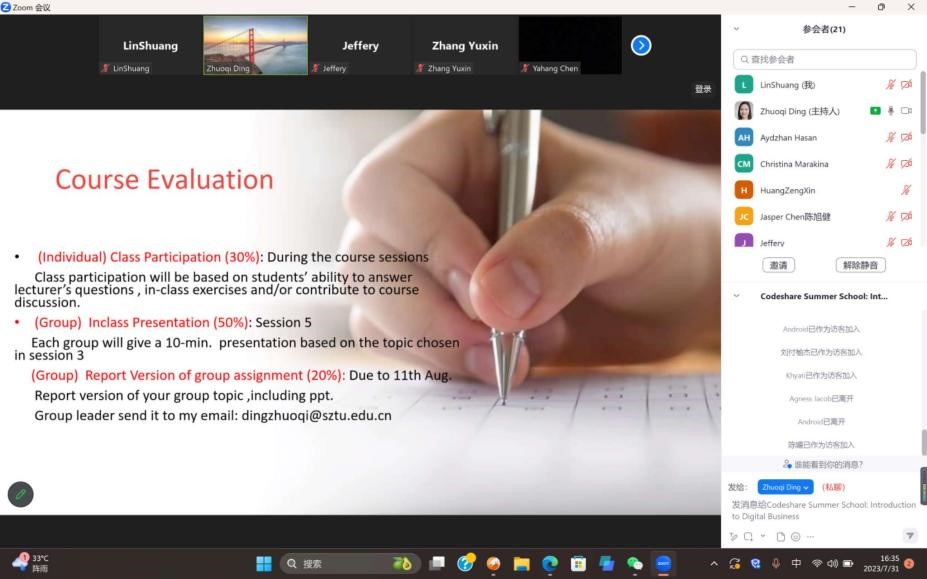Screen dimensions: 927x579
Task: Click Zhuoqi Ding's camera icon in list
Action: [906, 111]
